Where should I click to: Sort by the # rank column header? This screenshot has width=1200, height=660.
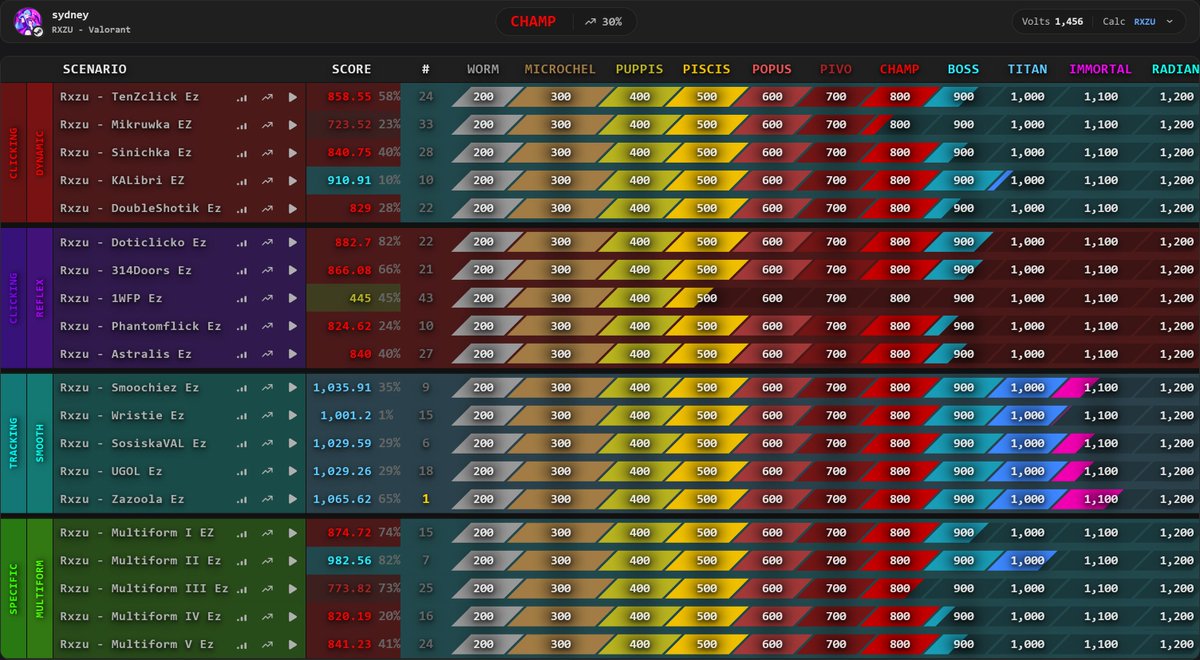pos(426,69)
